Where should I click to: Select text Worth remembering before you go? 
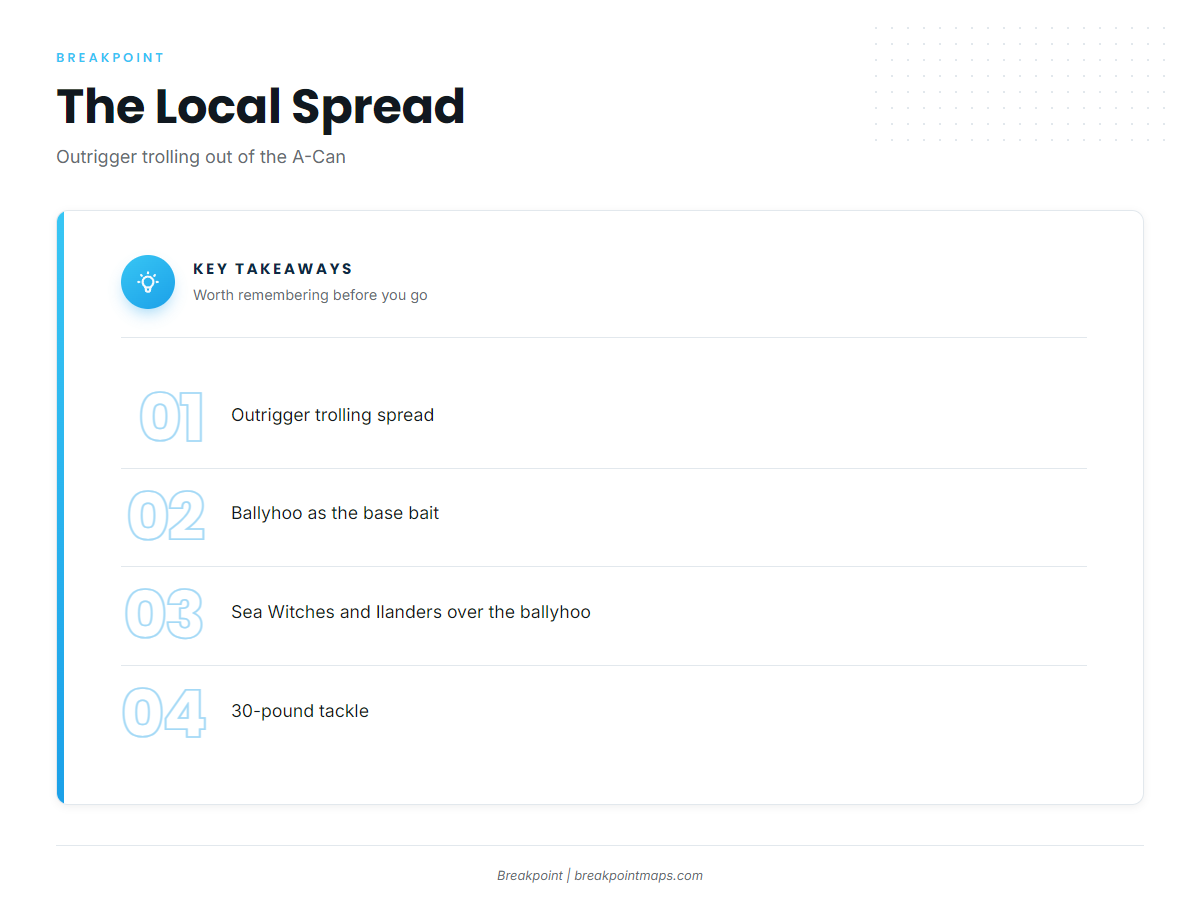(x=310, y=295)
